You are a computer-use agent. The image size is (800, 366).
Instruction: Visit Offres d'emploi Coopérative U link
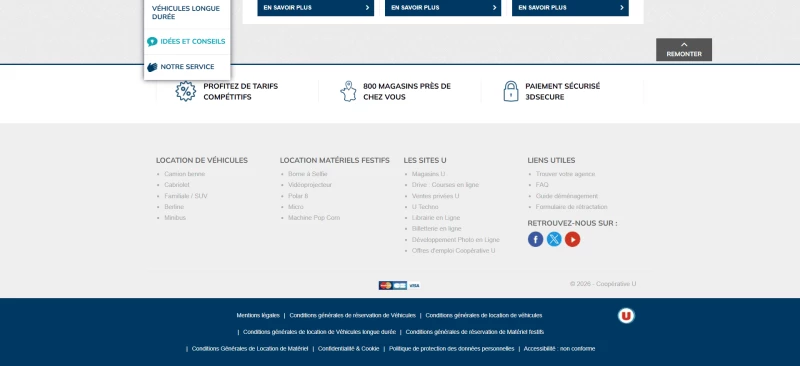pos(454,251)
